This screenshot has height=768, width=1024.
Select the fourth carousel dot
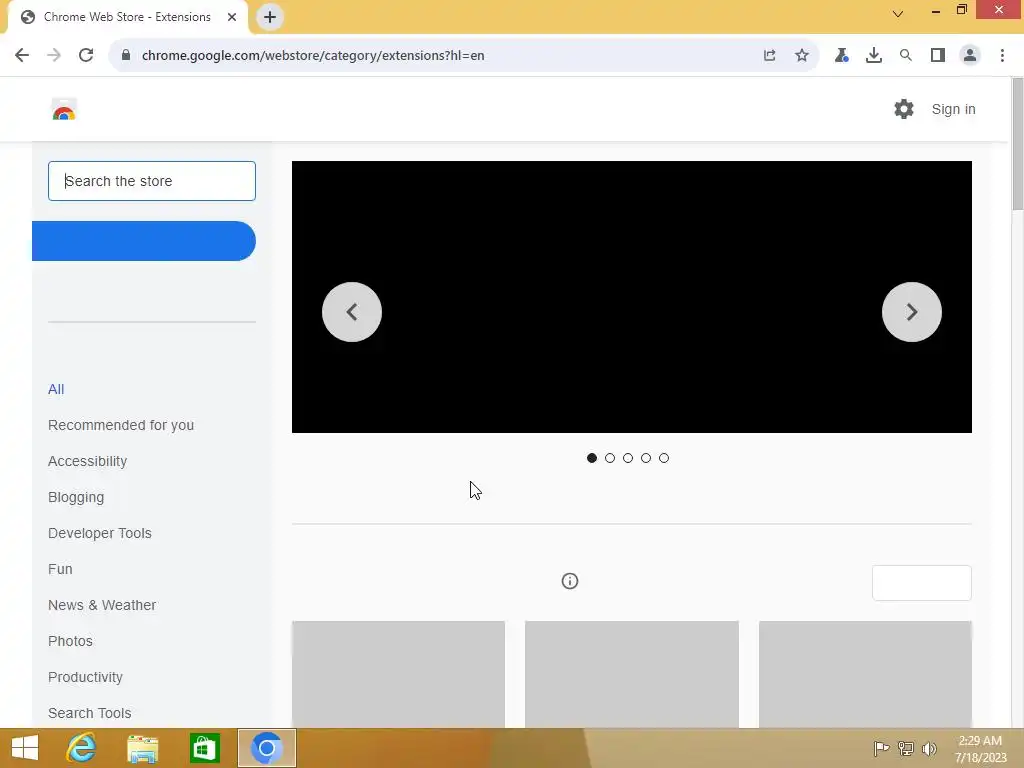(646, 458)
